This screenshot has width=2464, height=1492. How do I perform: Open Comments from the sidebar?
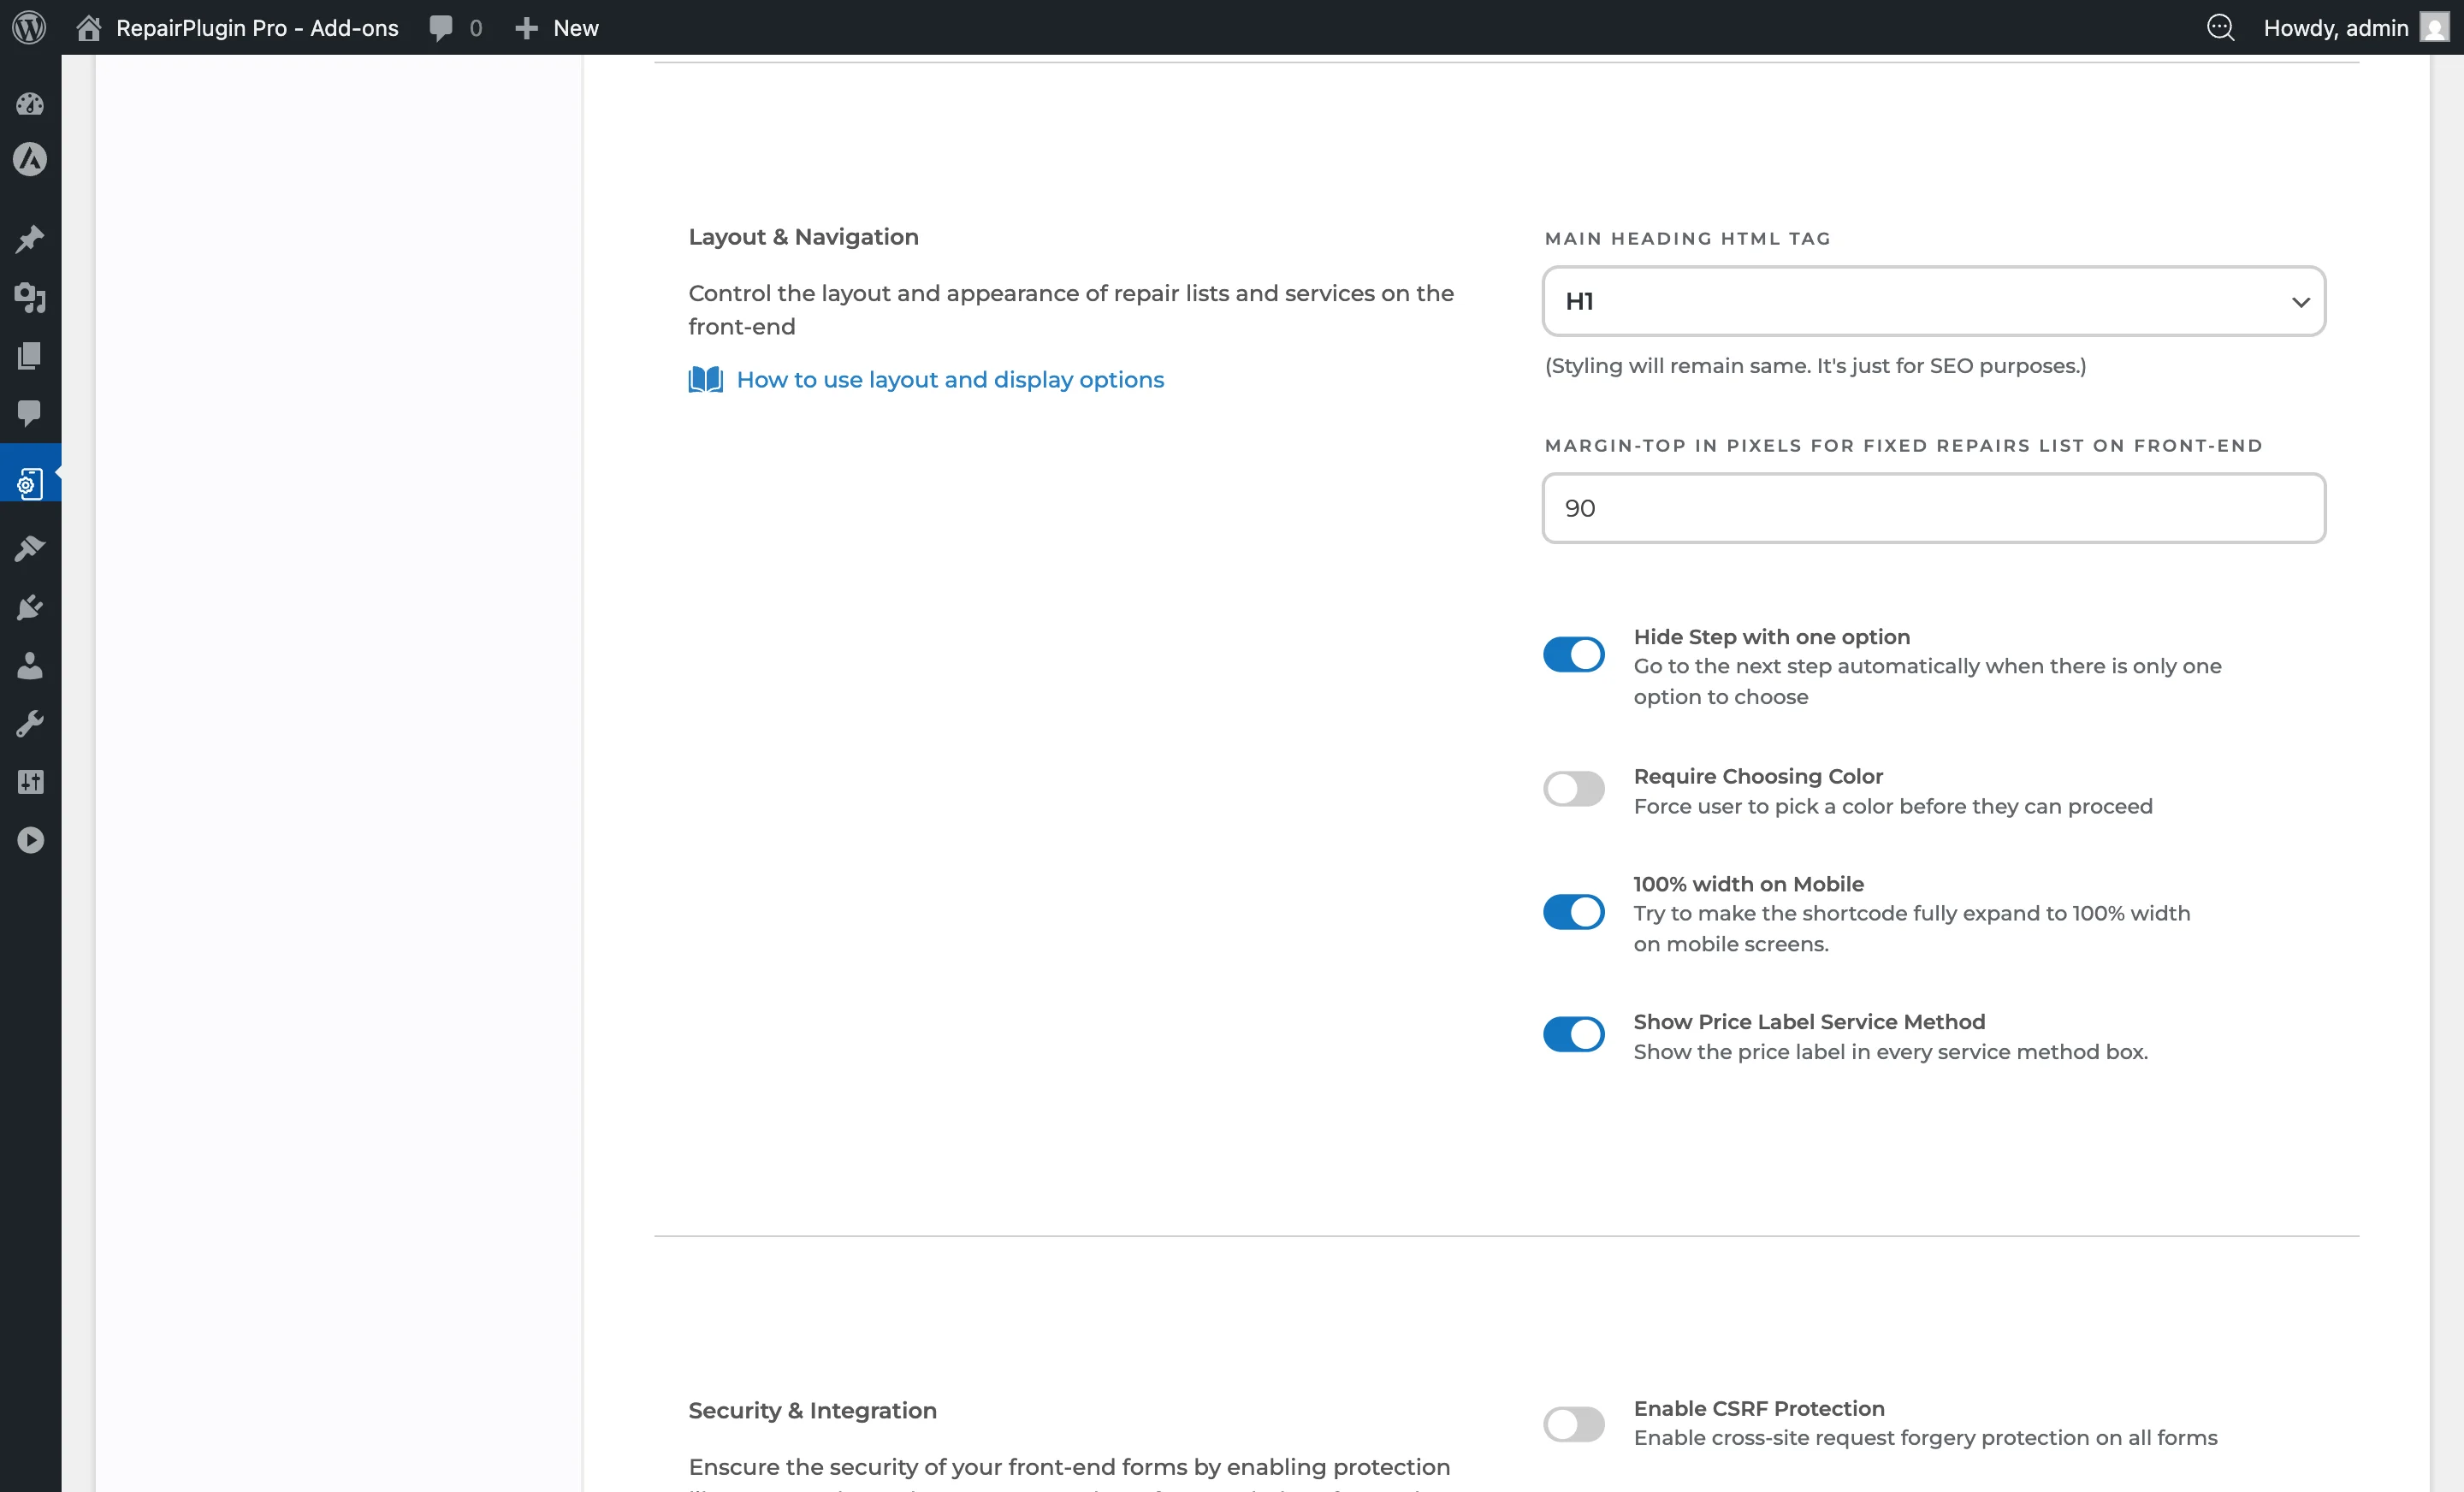pos(30,414)
